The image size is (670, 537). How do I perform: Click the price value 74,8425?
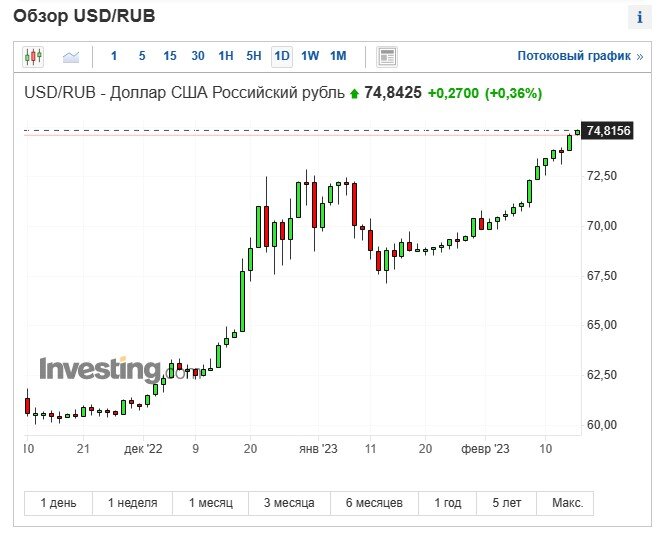[x=393, y=93]
